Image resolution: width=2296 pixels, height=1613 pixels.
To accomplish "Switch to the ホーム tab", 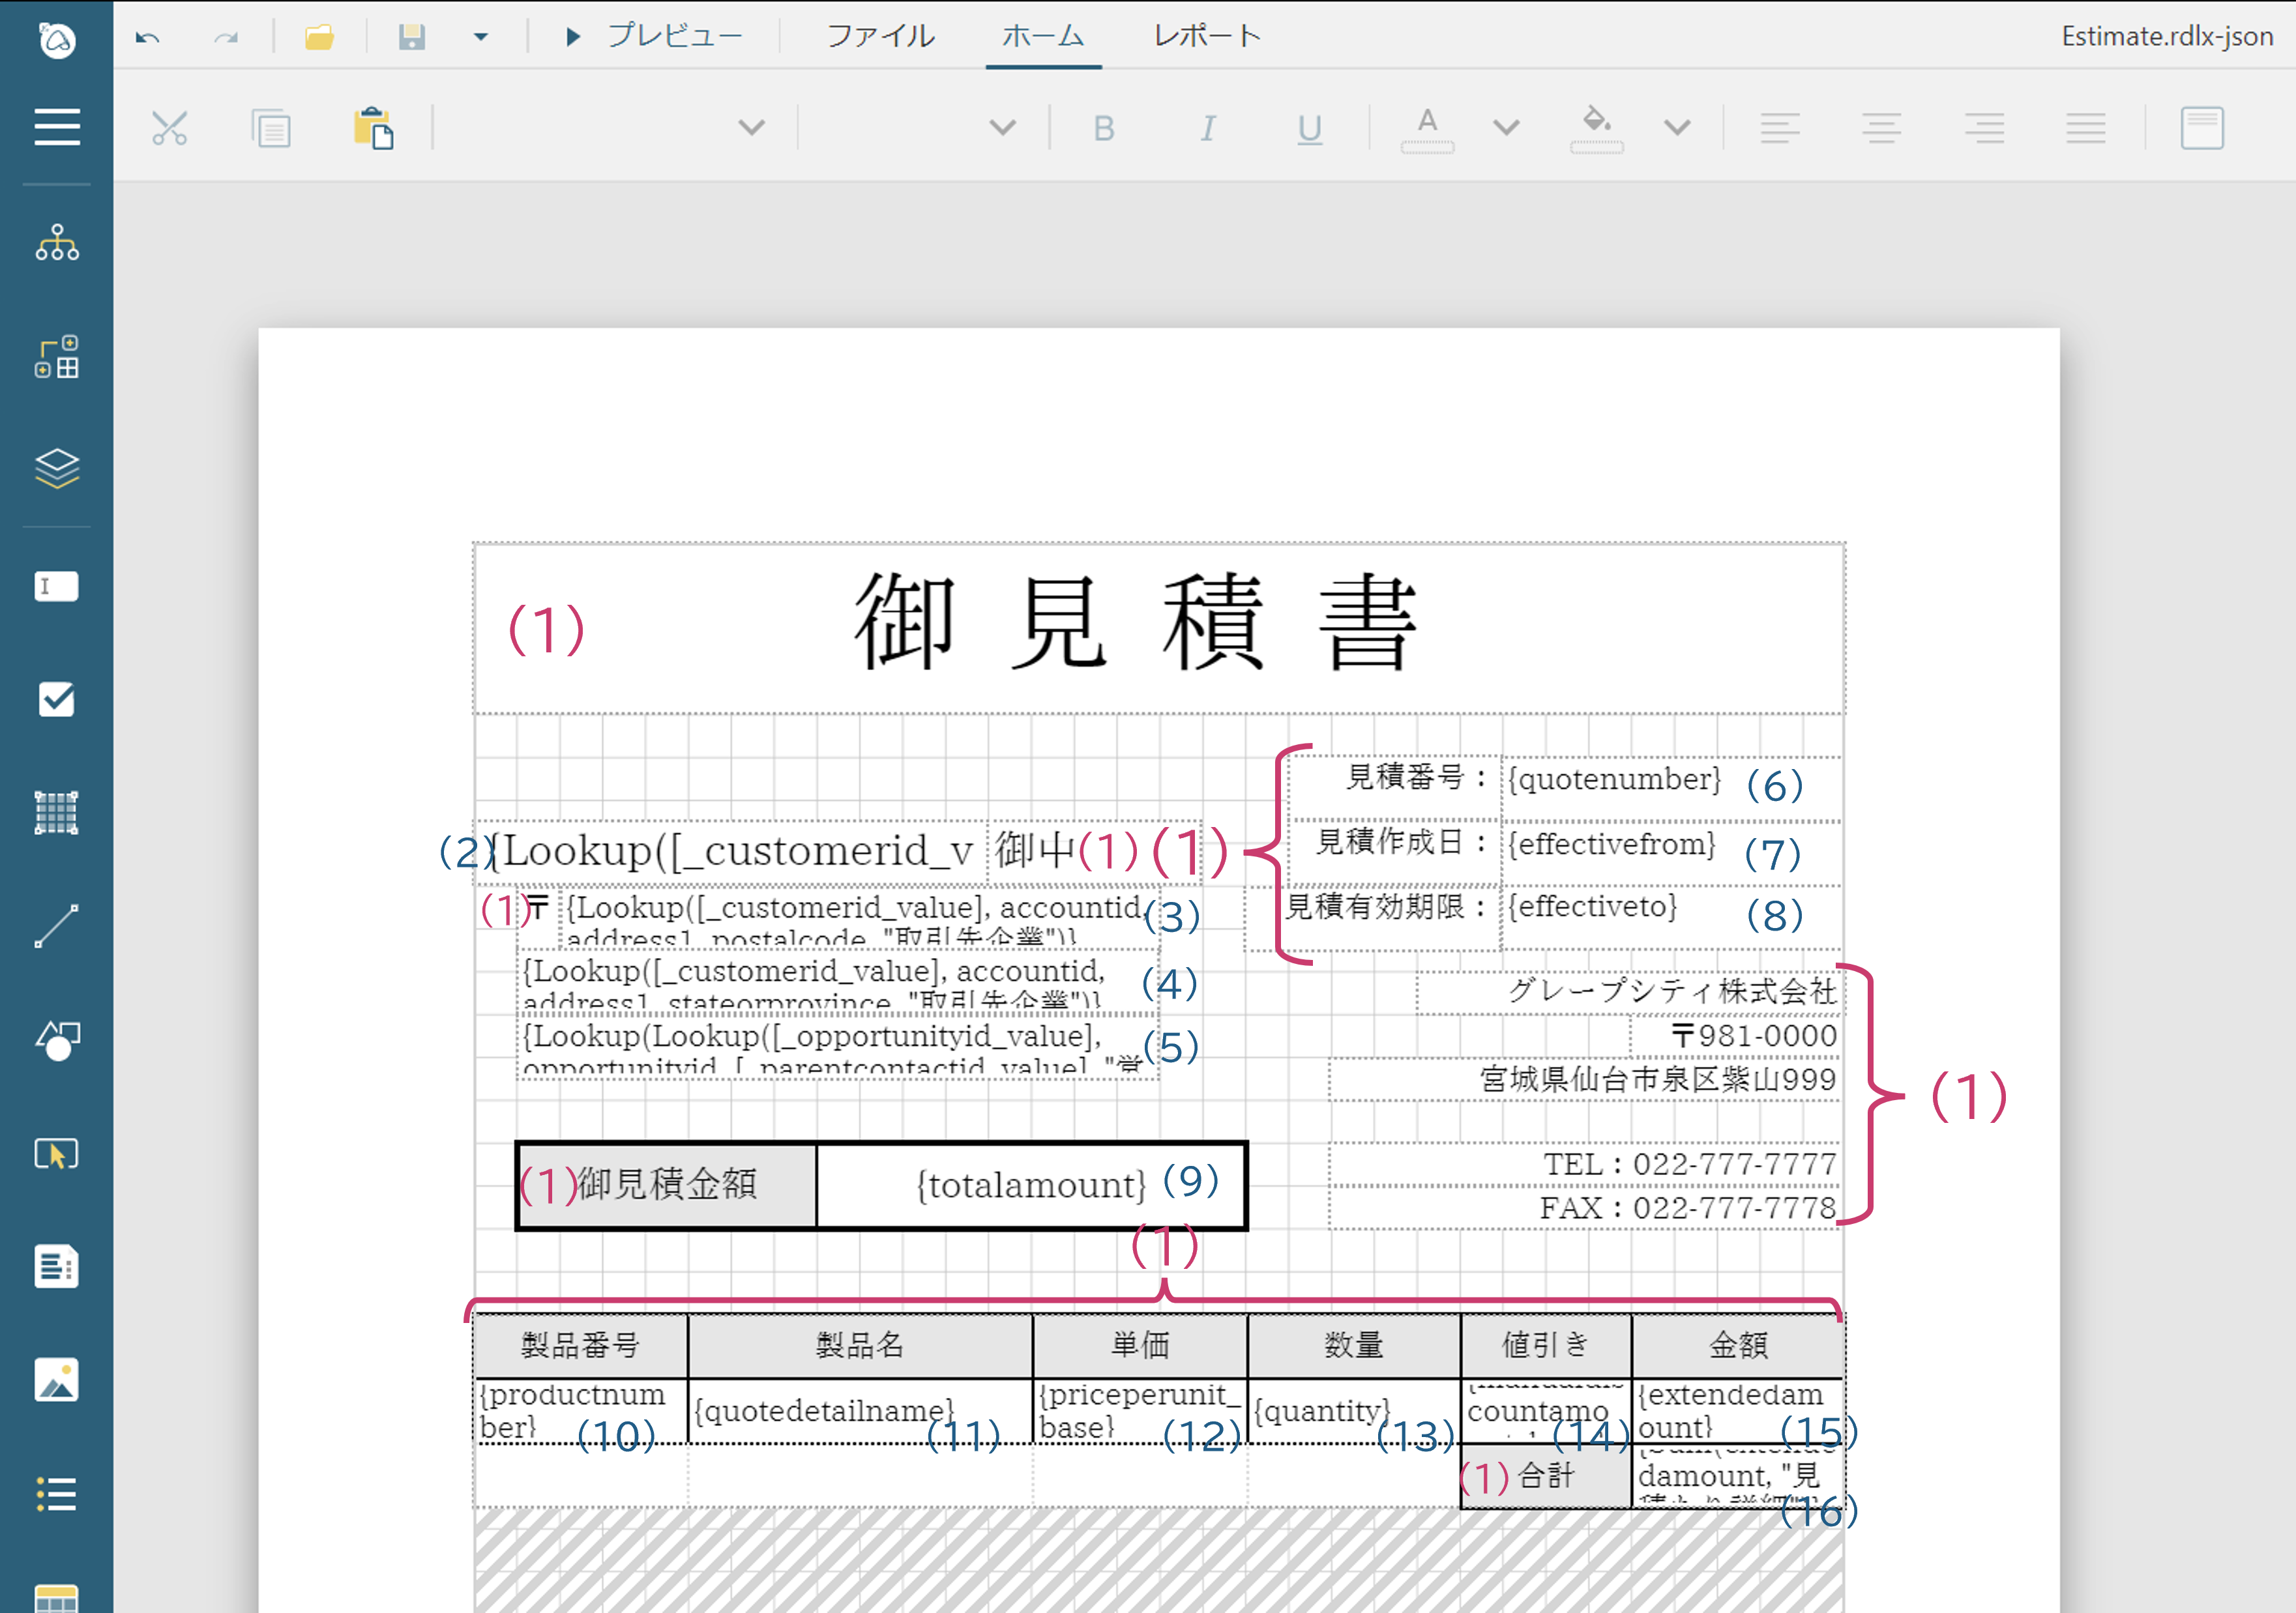I will click(1043, 36).
